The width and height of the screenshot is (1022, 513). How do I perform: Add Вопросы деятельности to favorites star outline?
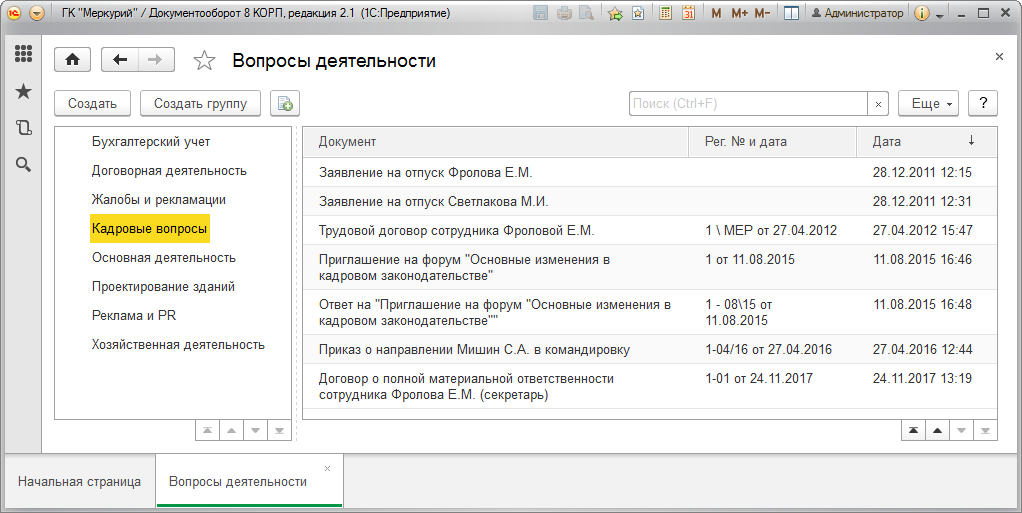pos(205,61)
